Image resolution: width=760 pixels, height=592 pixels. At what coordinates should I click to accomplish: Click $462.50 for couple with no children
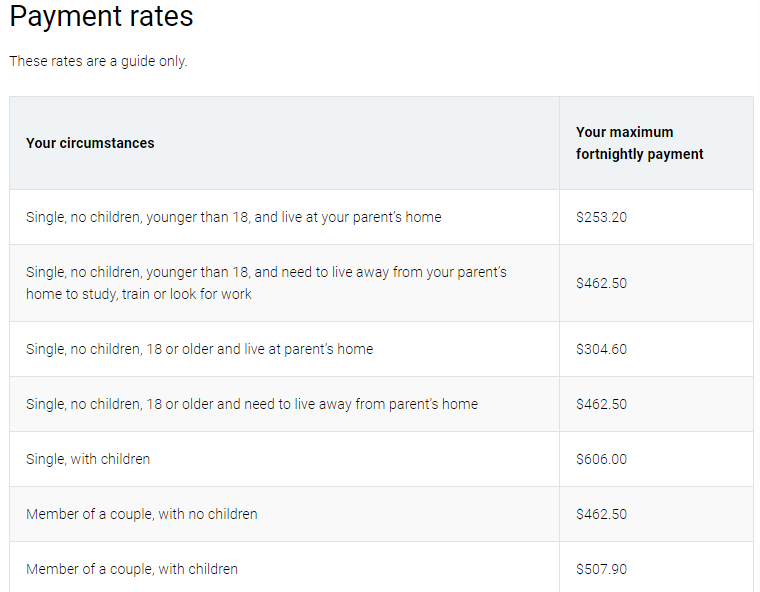[x=601, y=514]
